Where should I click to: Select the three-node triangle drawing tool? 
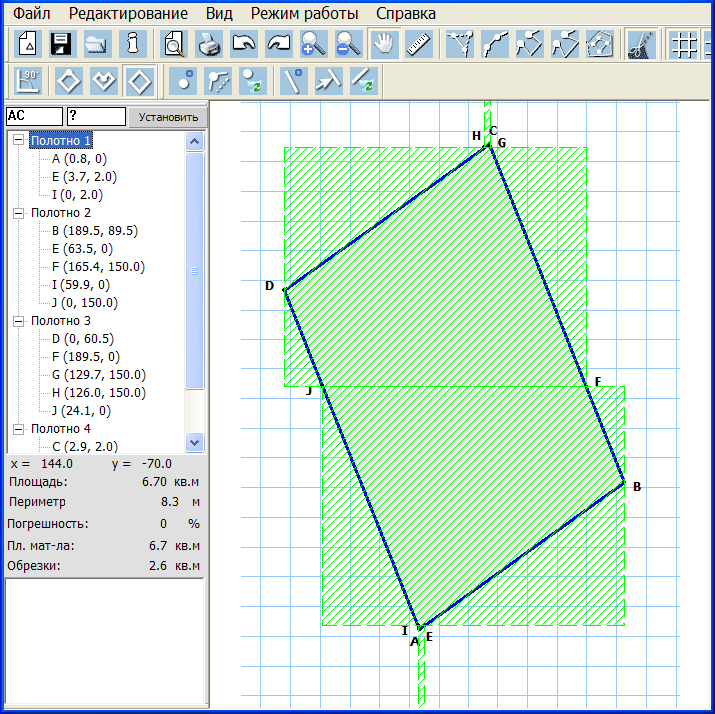460,44
